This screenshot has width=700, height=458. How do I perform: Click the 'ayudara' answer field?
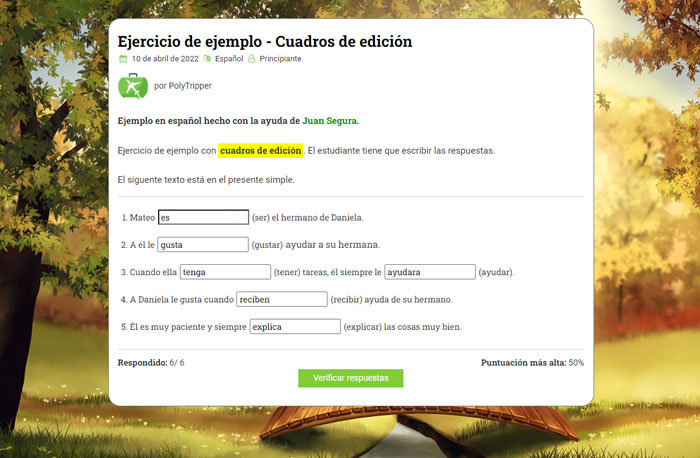pyautogui.click(x=429, y=271)
